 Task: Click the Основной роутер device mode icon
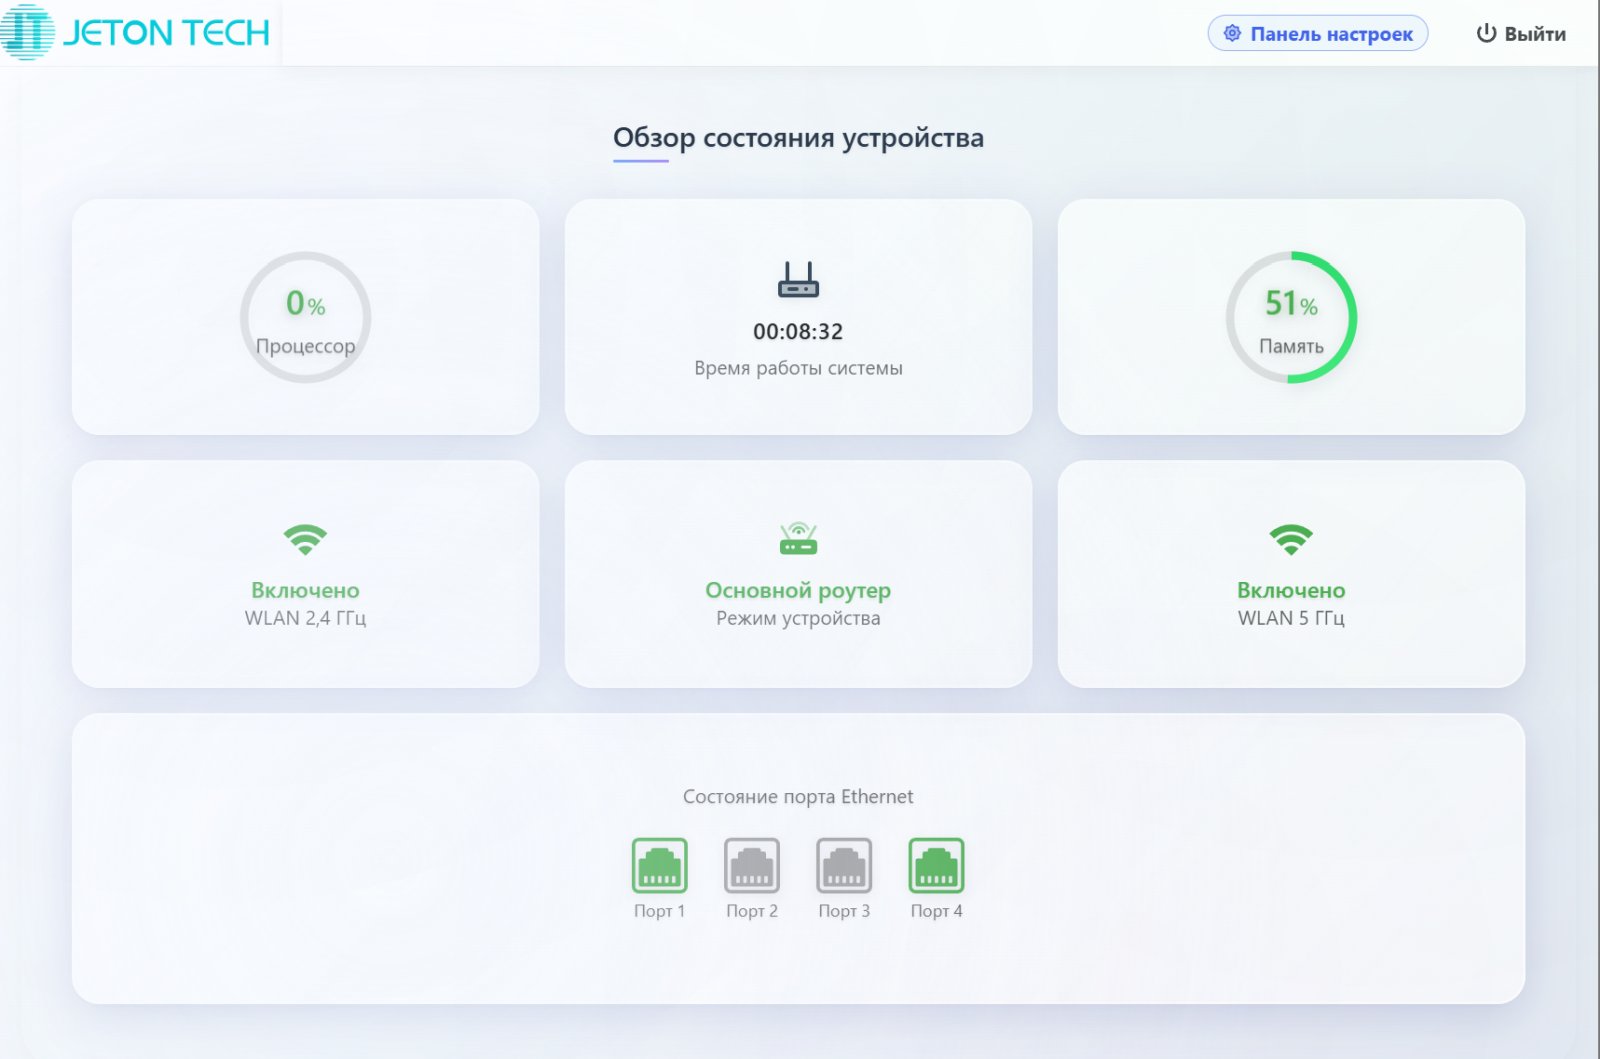(798, 539)
